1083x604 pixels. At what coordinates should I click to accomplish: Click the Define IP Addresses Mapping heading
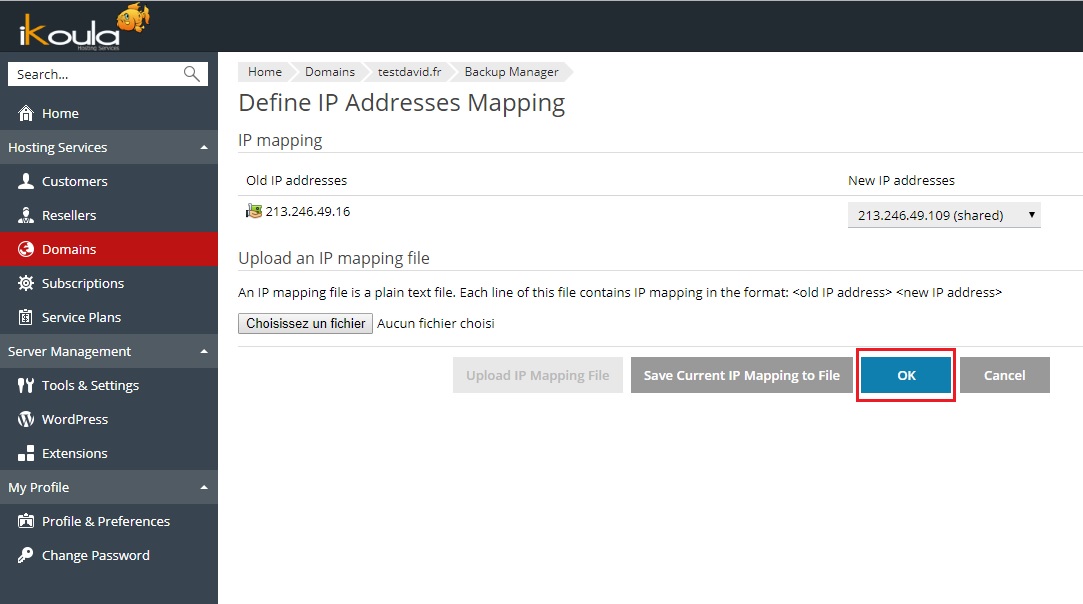click(401, 103)
